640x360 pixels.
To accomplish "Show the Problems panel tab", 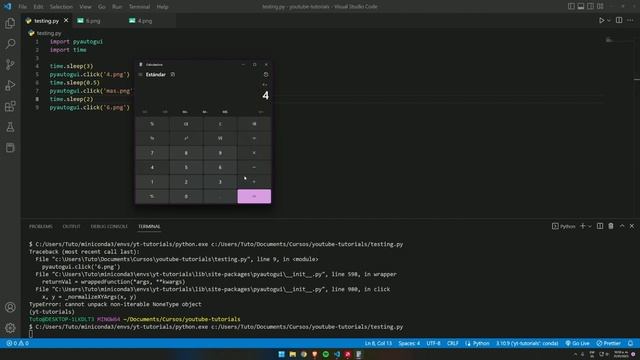I will [40, 227].
